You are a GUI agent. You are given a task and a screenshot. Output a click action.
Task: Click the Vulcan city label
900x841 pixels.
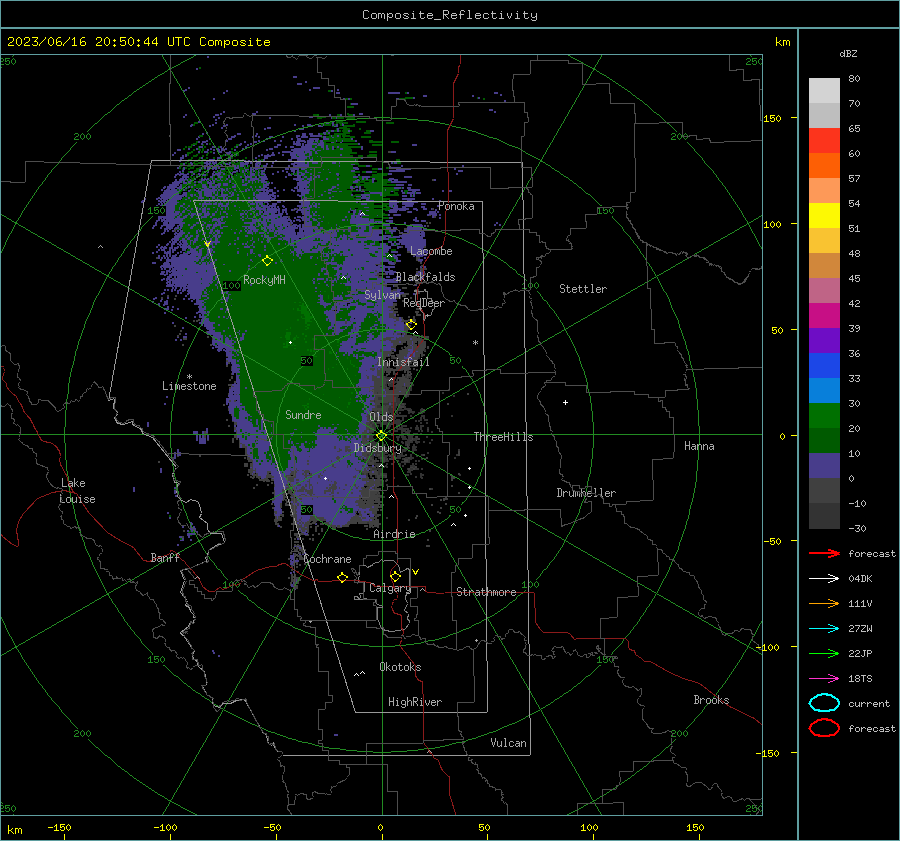(509, 743)
